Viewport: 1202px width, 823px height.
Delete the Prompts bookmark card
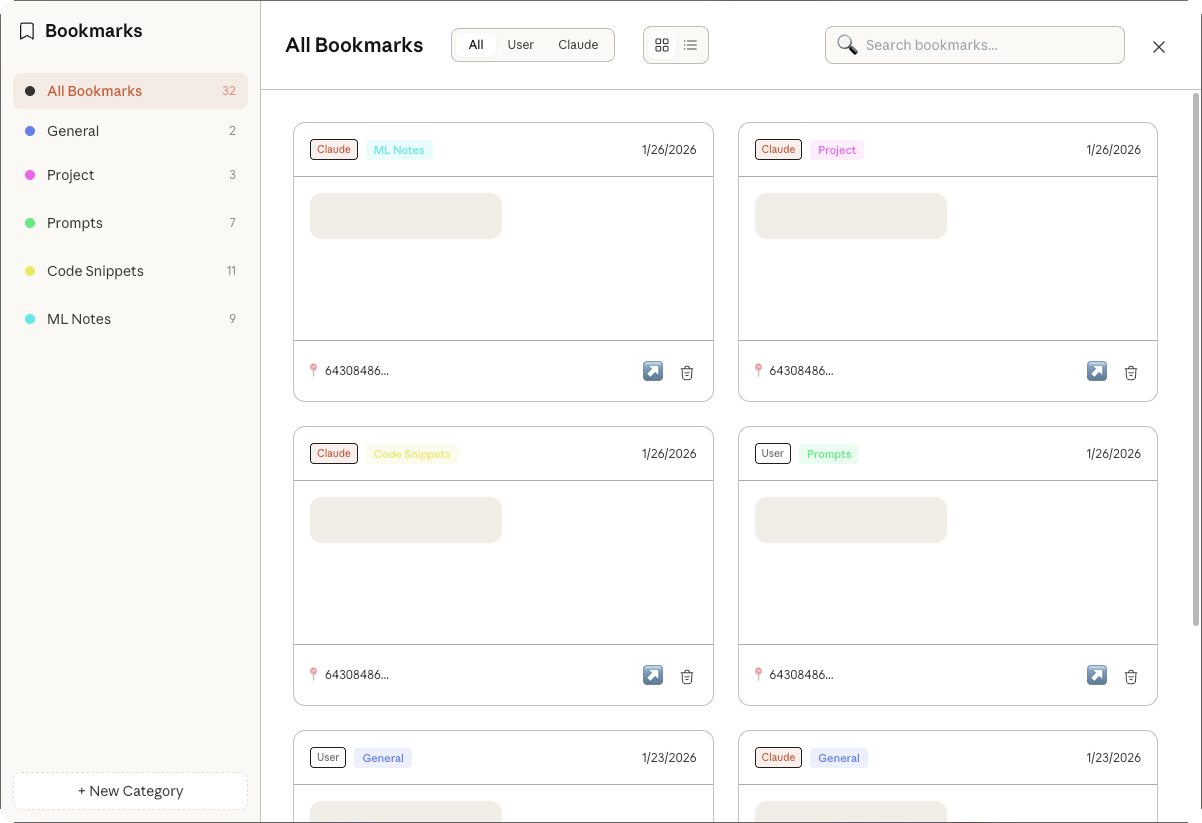(1131, 676)
